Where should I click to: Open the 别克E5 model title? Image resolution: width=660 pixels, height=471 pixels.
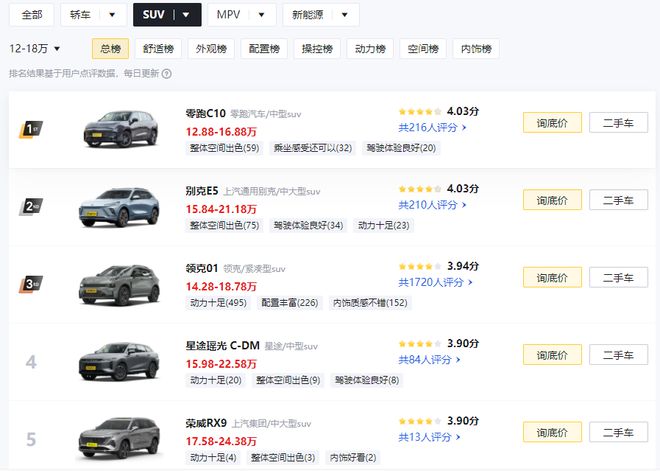[x=202, y=191]
